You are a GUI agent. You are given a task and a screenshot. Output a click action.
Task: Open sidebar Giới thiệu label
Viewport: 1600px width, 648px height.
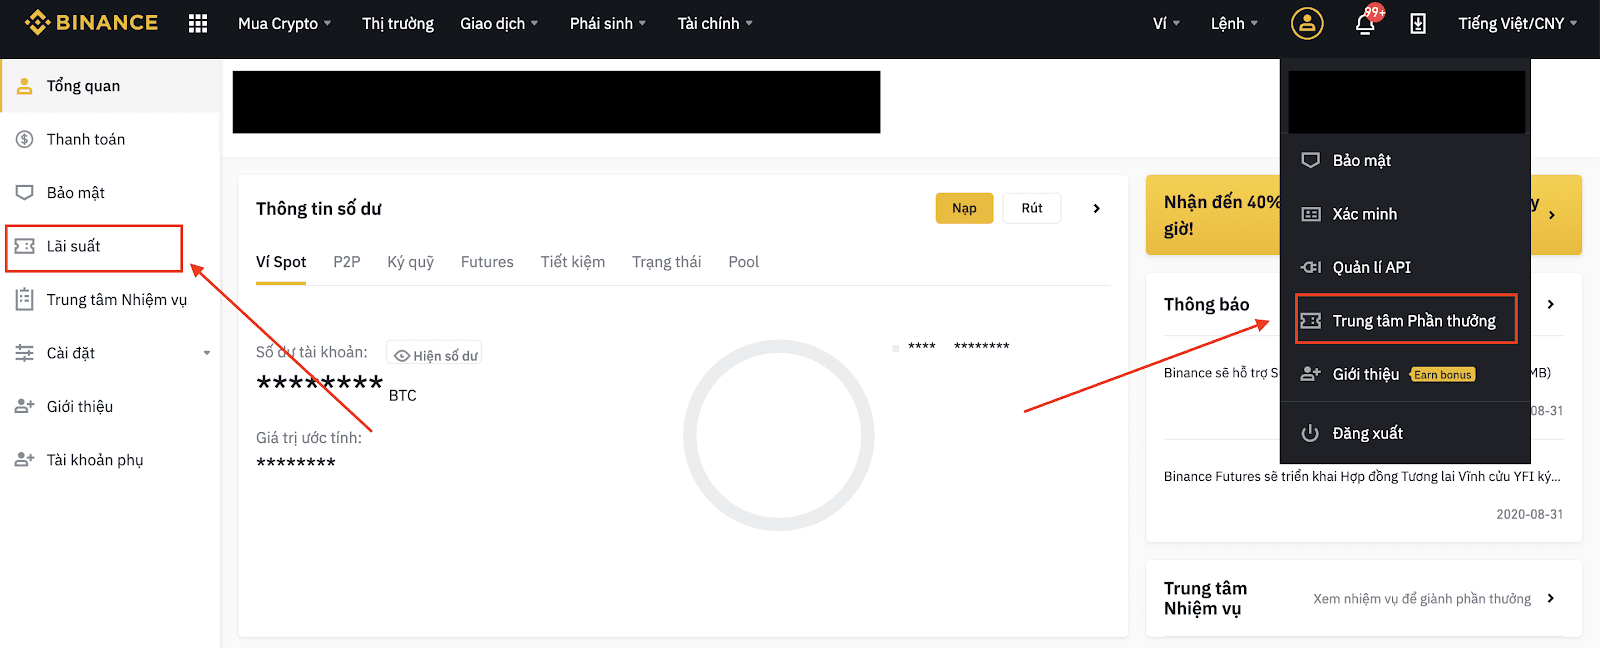pyautogui.click(x=80, y=406)
